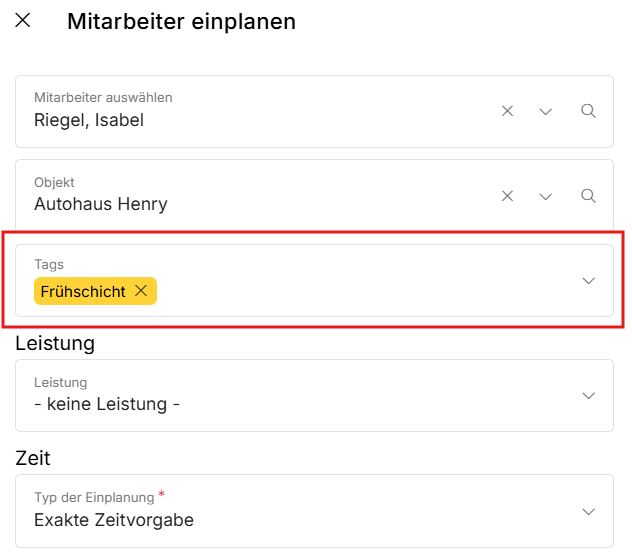The image size is (632, 556).
Task: Close the Mitarbeiter einplanen dialog
Action: (23, 21)
